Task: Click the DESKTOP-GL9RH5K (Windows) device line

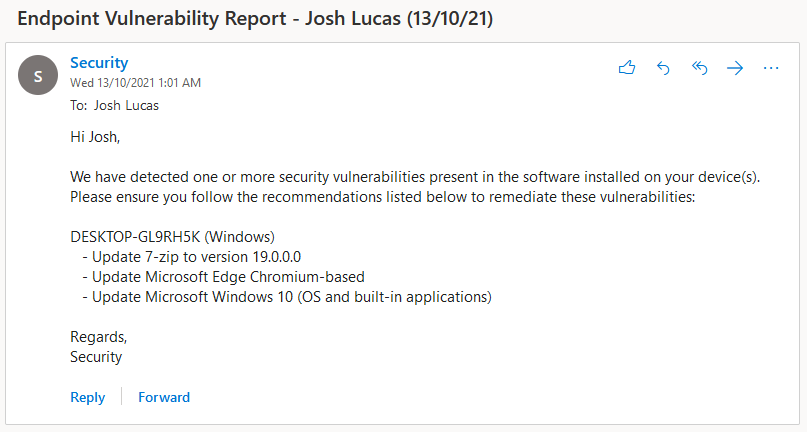Action: (172, 237)
